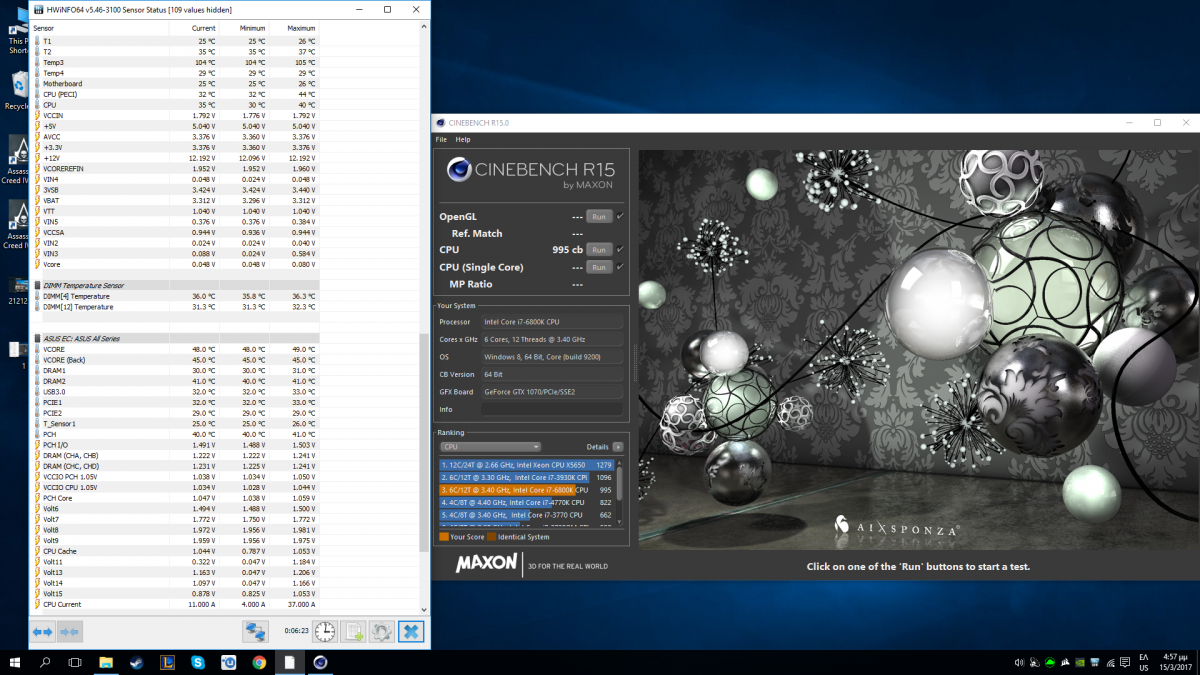
Task: Open Google Chrome from the taskbar
Action: (259, 662)
